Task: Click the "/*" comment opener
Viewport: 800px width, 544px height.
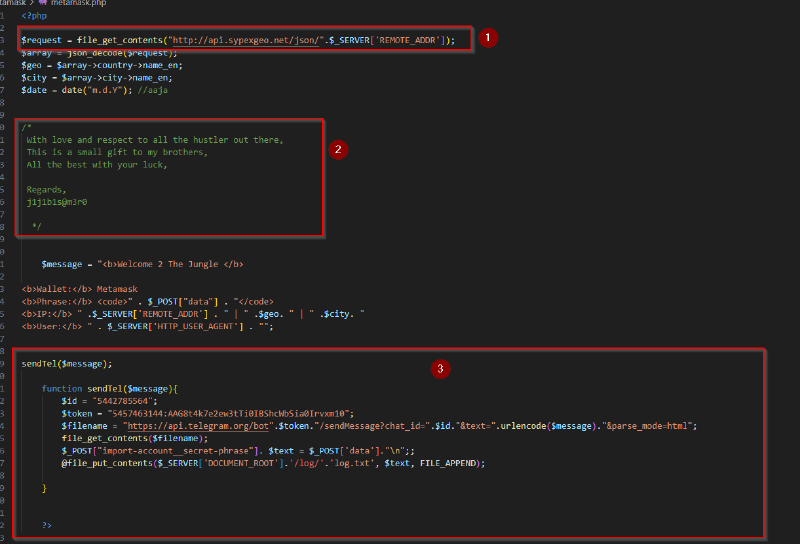Action: (27, 127)
